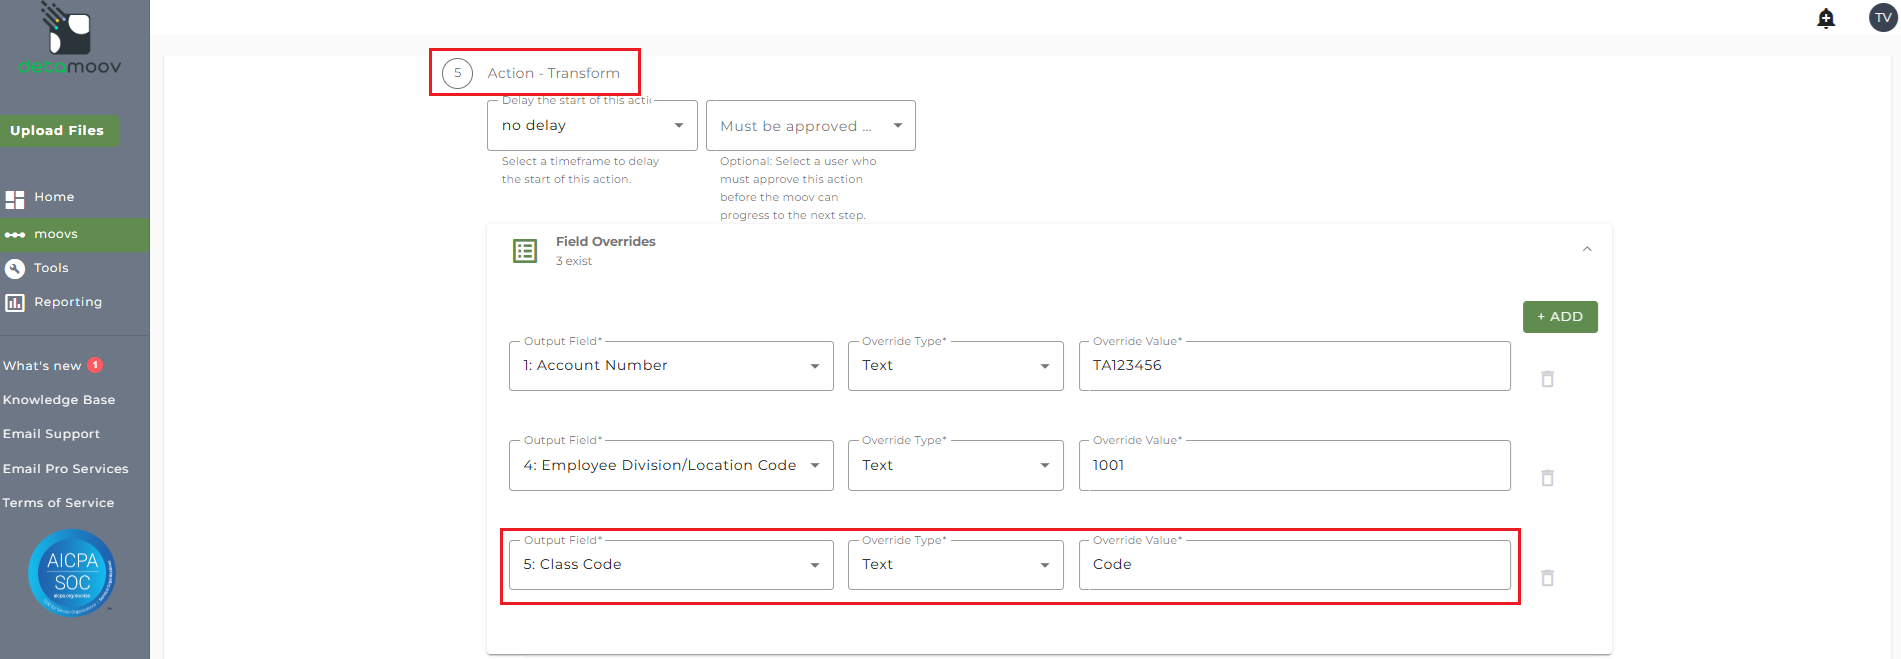Open Output Field dropdown for Class Code

[670, 565]
